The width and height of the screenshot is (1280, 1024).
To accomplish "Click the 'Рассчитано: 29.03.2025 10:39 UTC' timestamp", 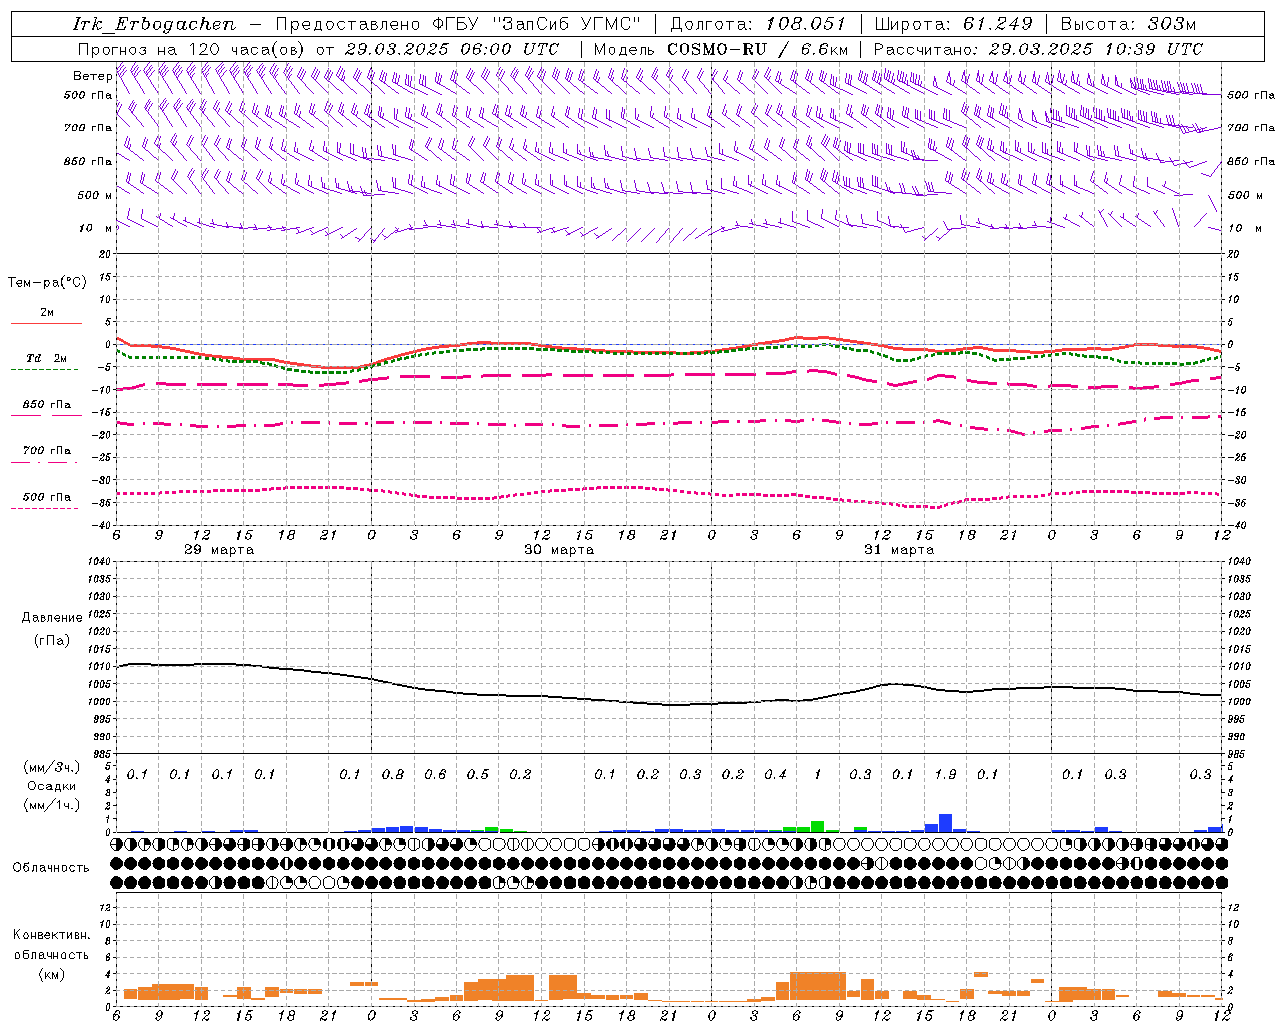I will point(1038,49).
